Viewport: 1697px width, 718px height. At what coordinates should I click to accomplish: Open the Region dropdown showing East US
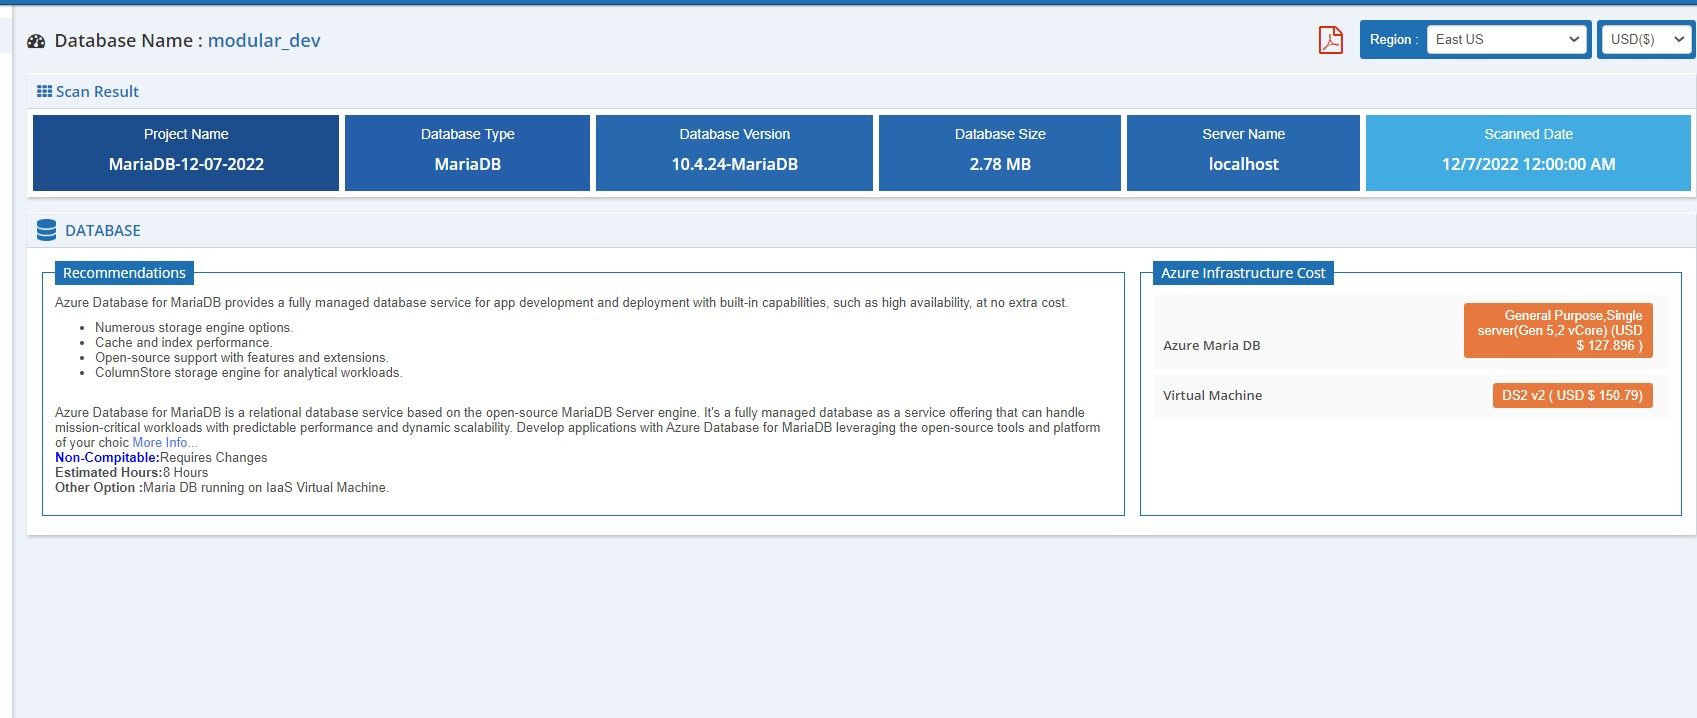pyautogui.click(x=1507, y=39)
